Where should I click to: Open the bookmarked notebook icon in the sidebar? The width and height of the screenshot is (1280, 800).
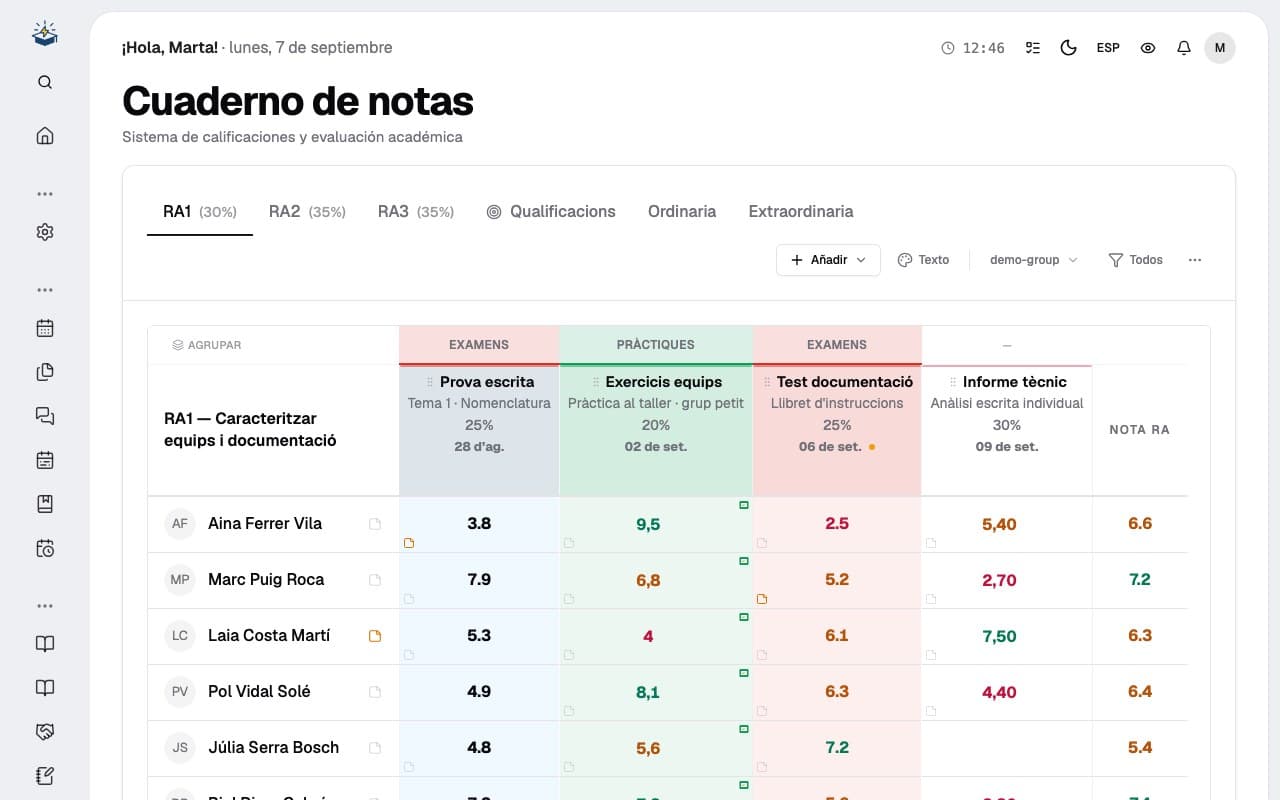[x=45, y=504]
